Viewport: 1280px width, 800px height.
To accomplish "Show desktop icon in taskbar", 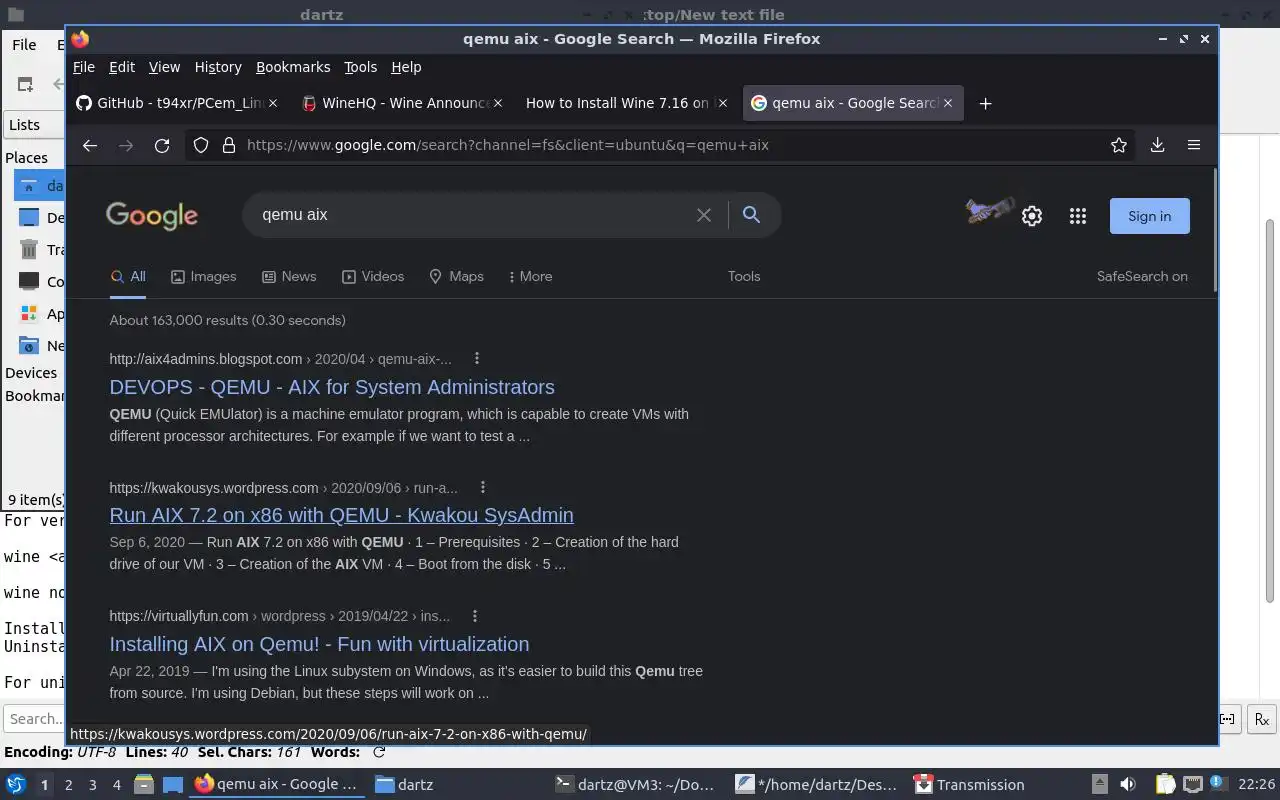I will pos(172,784).
